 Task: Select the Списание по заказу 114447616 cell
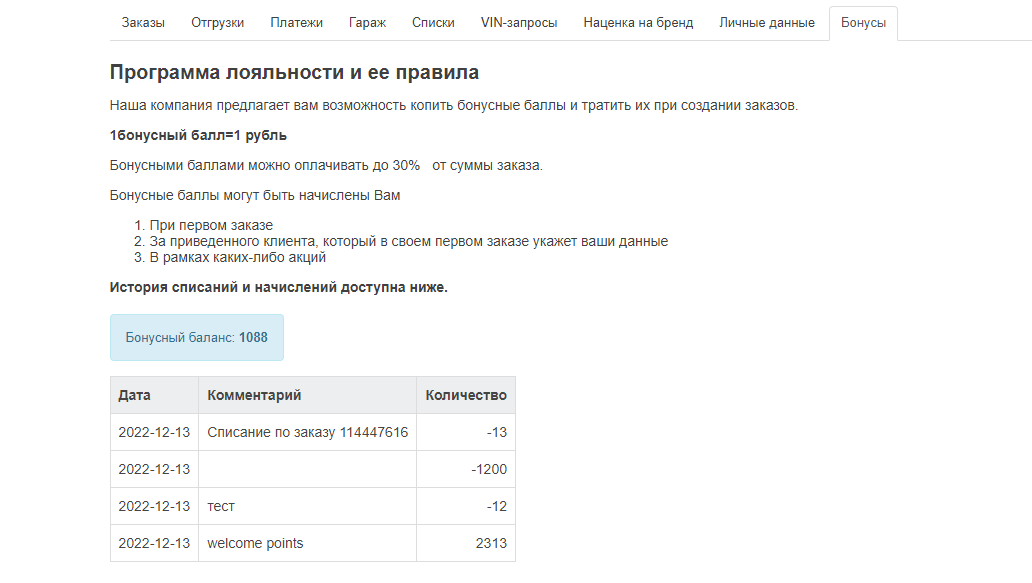click(307, 432)
